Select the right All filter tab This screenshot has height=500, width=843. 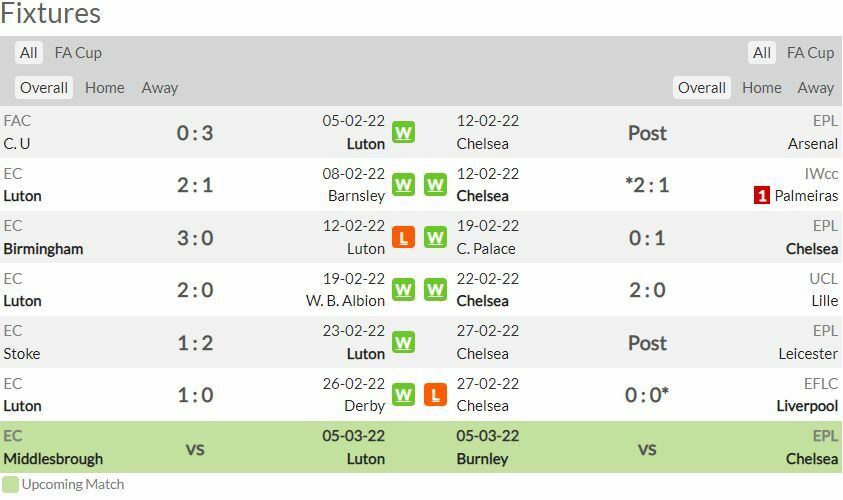762,53
